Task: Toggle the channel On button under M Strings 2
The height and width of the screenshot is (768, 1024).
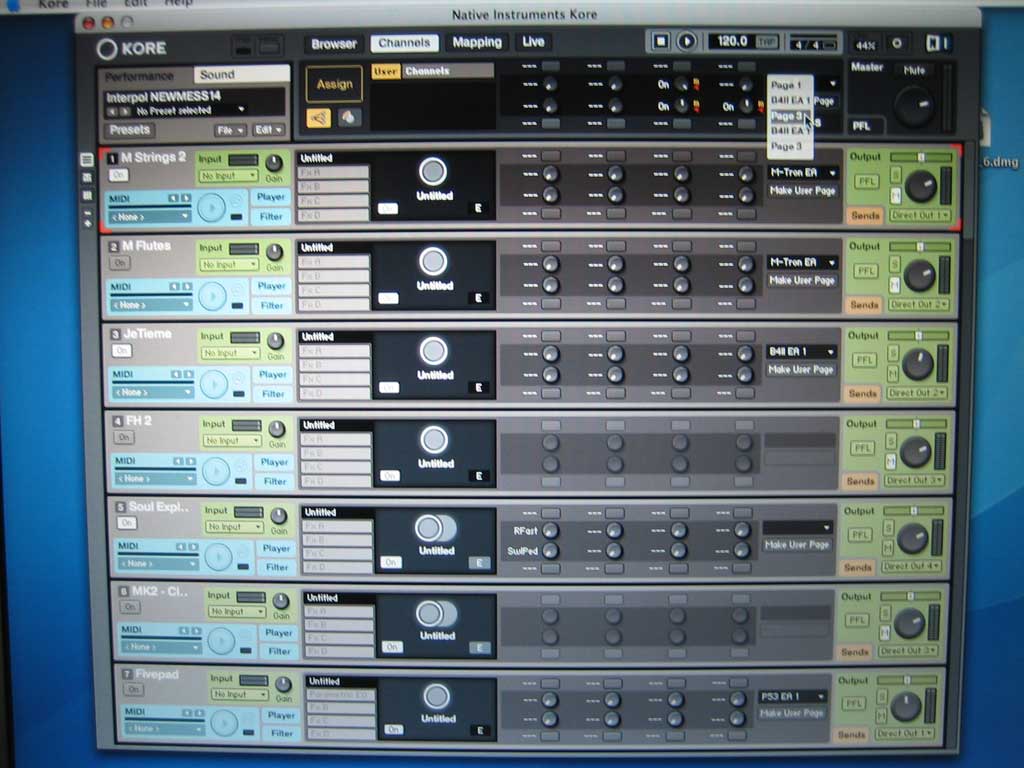Action: (118, 175)
